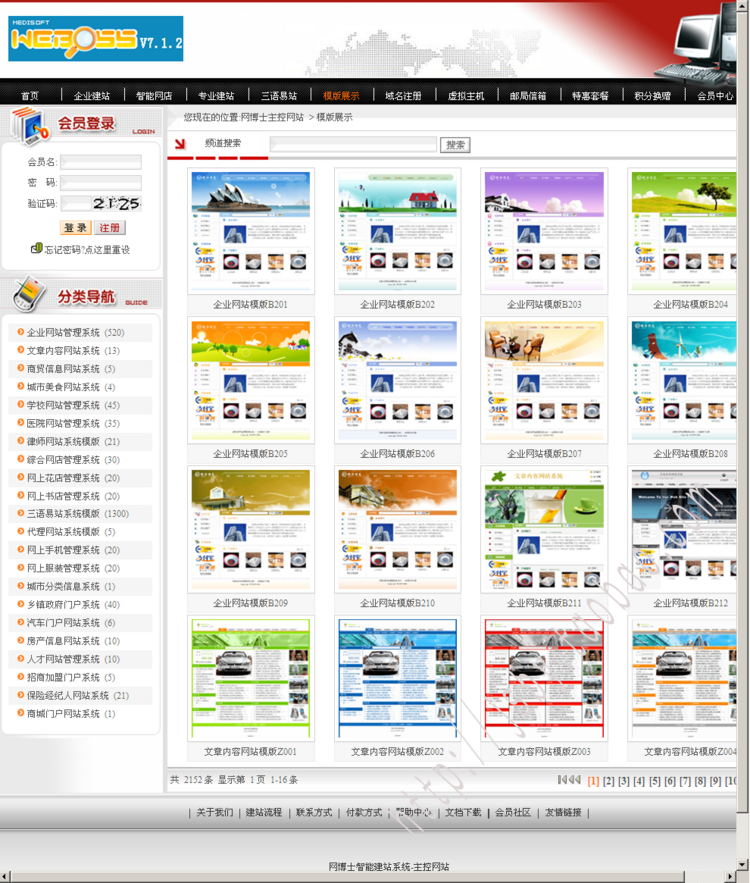Go to pagination page [9]
750x883 pixels.
pos(715,781)
